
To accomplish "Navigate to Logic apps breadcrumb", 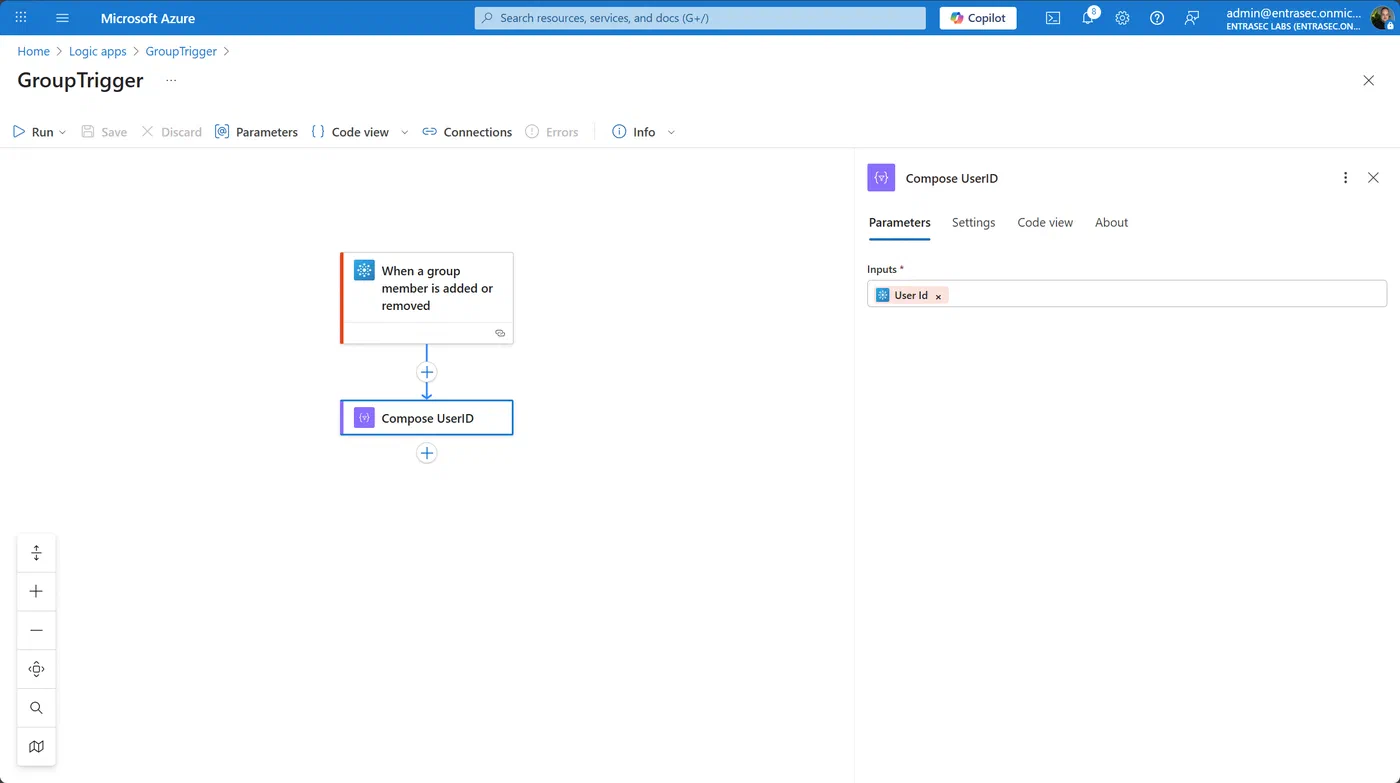I will coord(98,51).
